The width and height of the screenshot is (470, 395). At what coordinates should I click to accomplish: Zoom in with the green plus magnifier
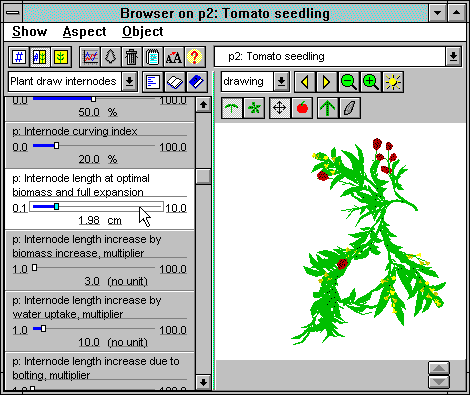click(371, 82)
